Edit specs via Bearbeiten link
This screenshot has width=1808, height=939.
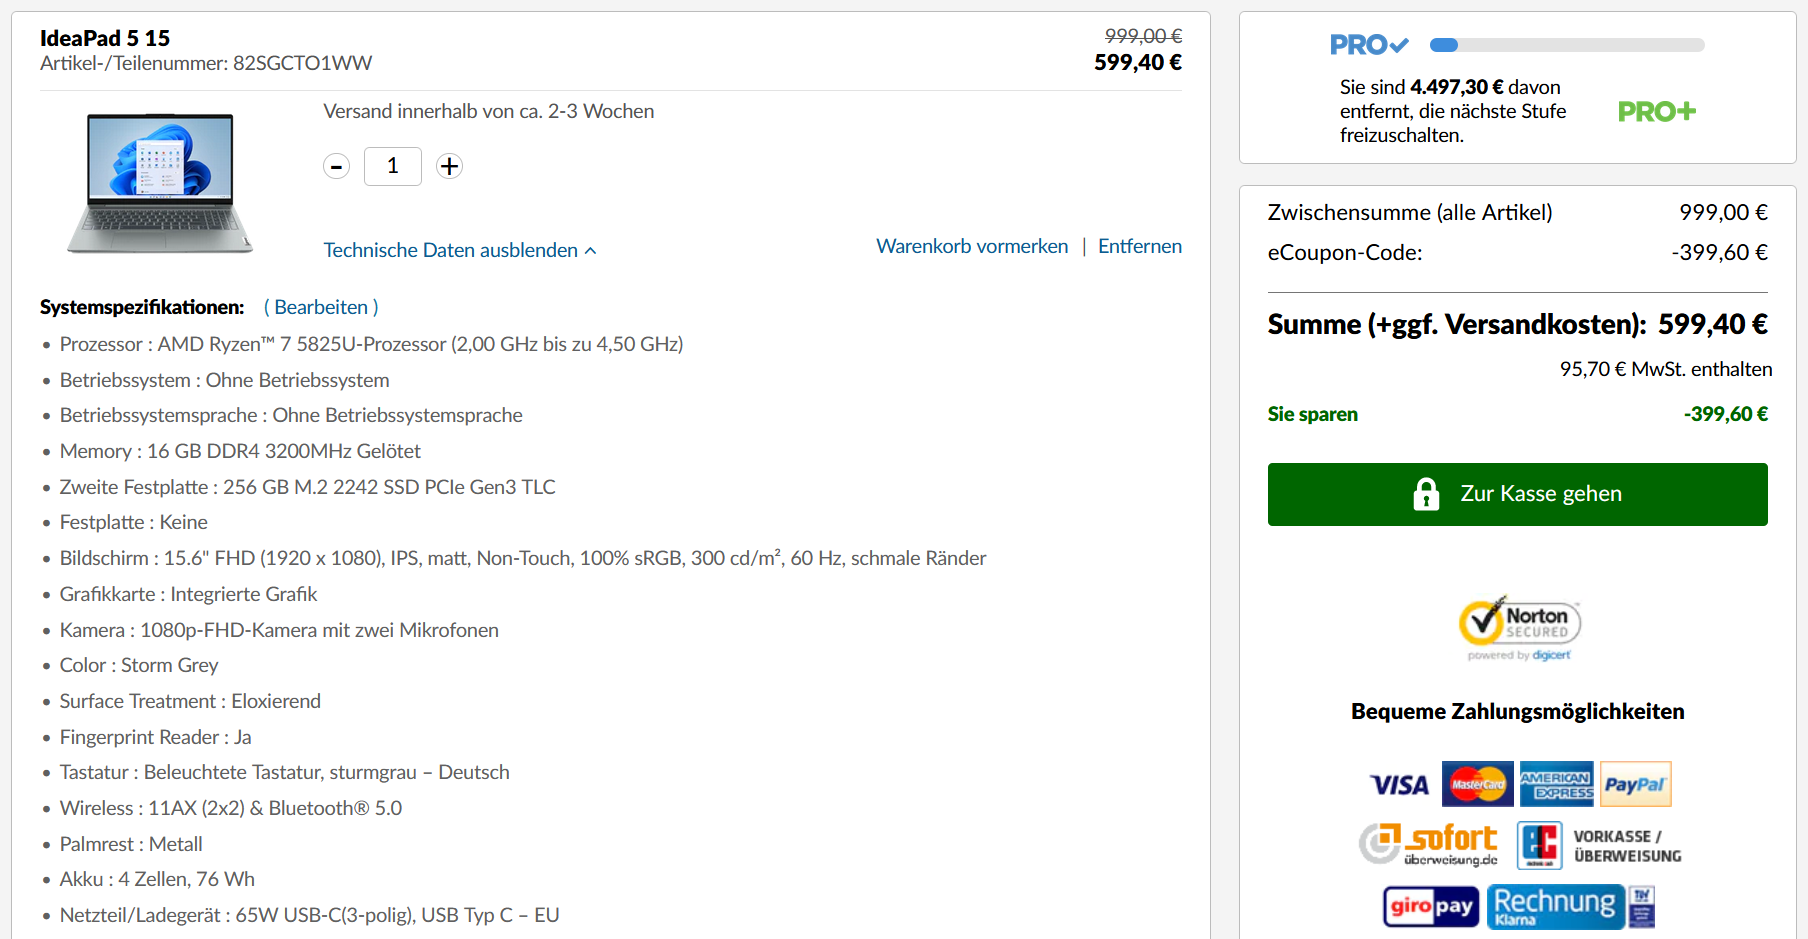[321, 307]
